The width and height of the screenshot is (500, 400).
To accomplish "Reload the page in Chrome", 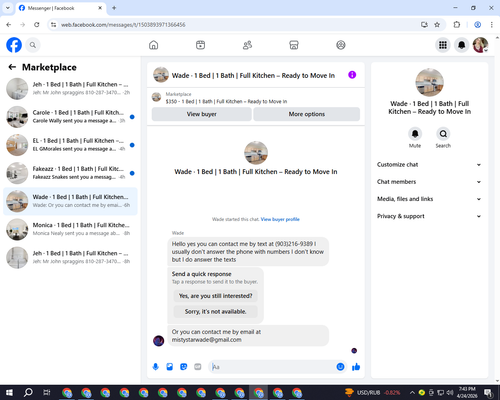I will (x=37, y=25).
